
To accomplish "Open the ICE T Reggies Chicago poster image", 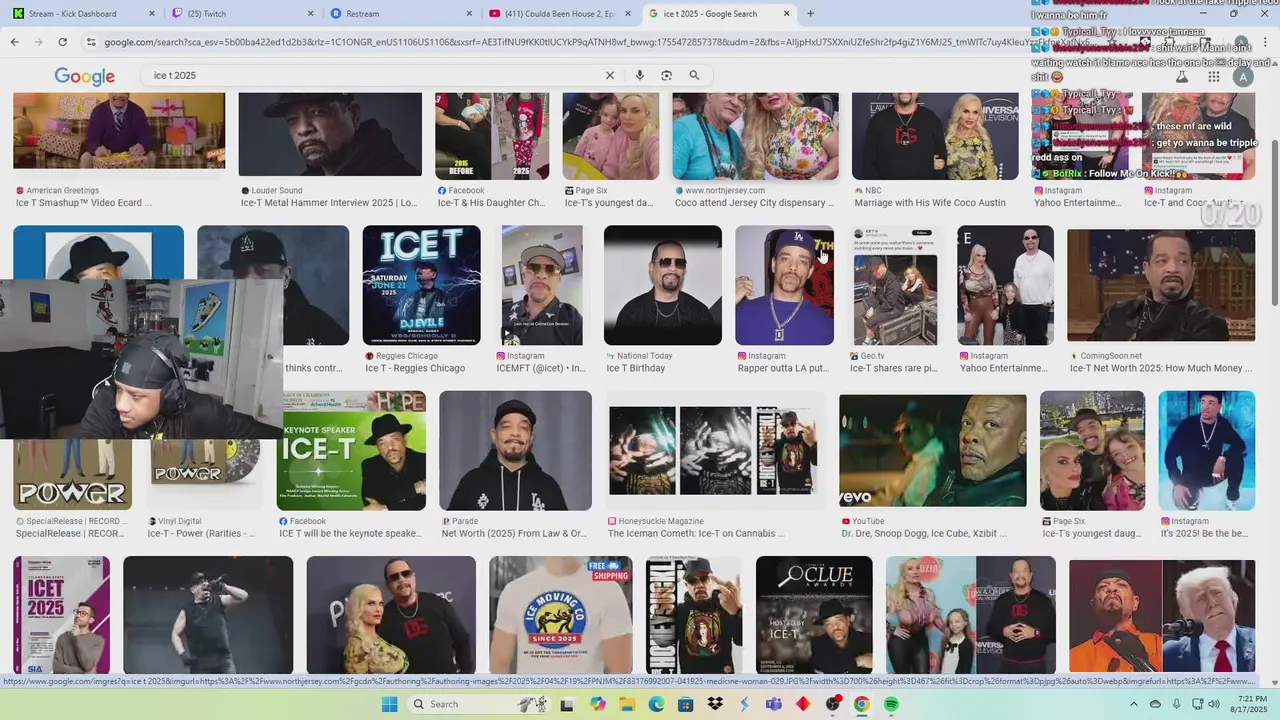I will click(x=421, y=285).
